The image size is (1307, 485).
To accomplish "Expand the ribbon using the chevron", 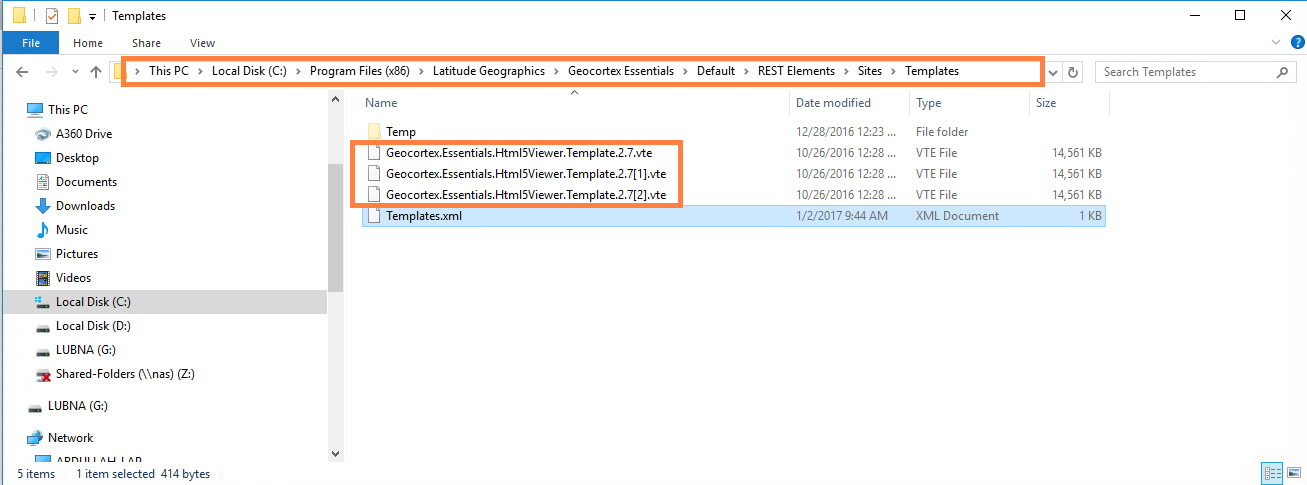I will (1275, 43).
